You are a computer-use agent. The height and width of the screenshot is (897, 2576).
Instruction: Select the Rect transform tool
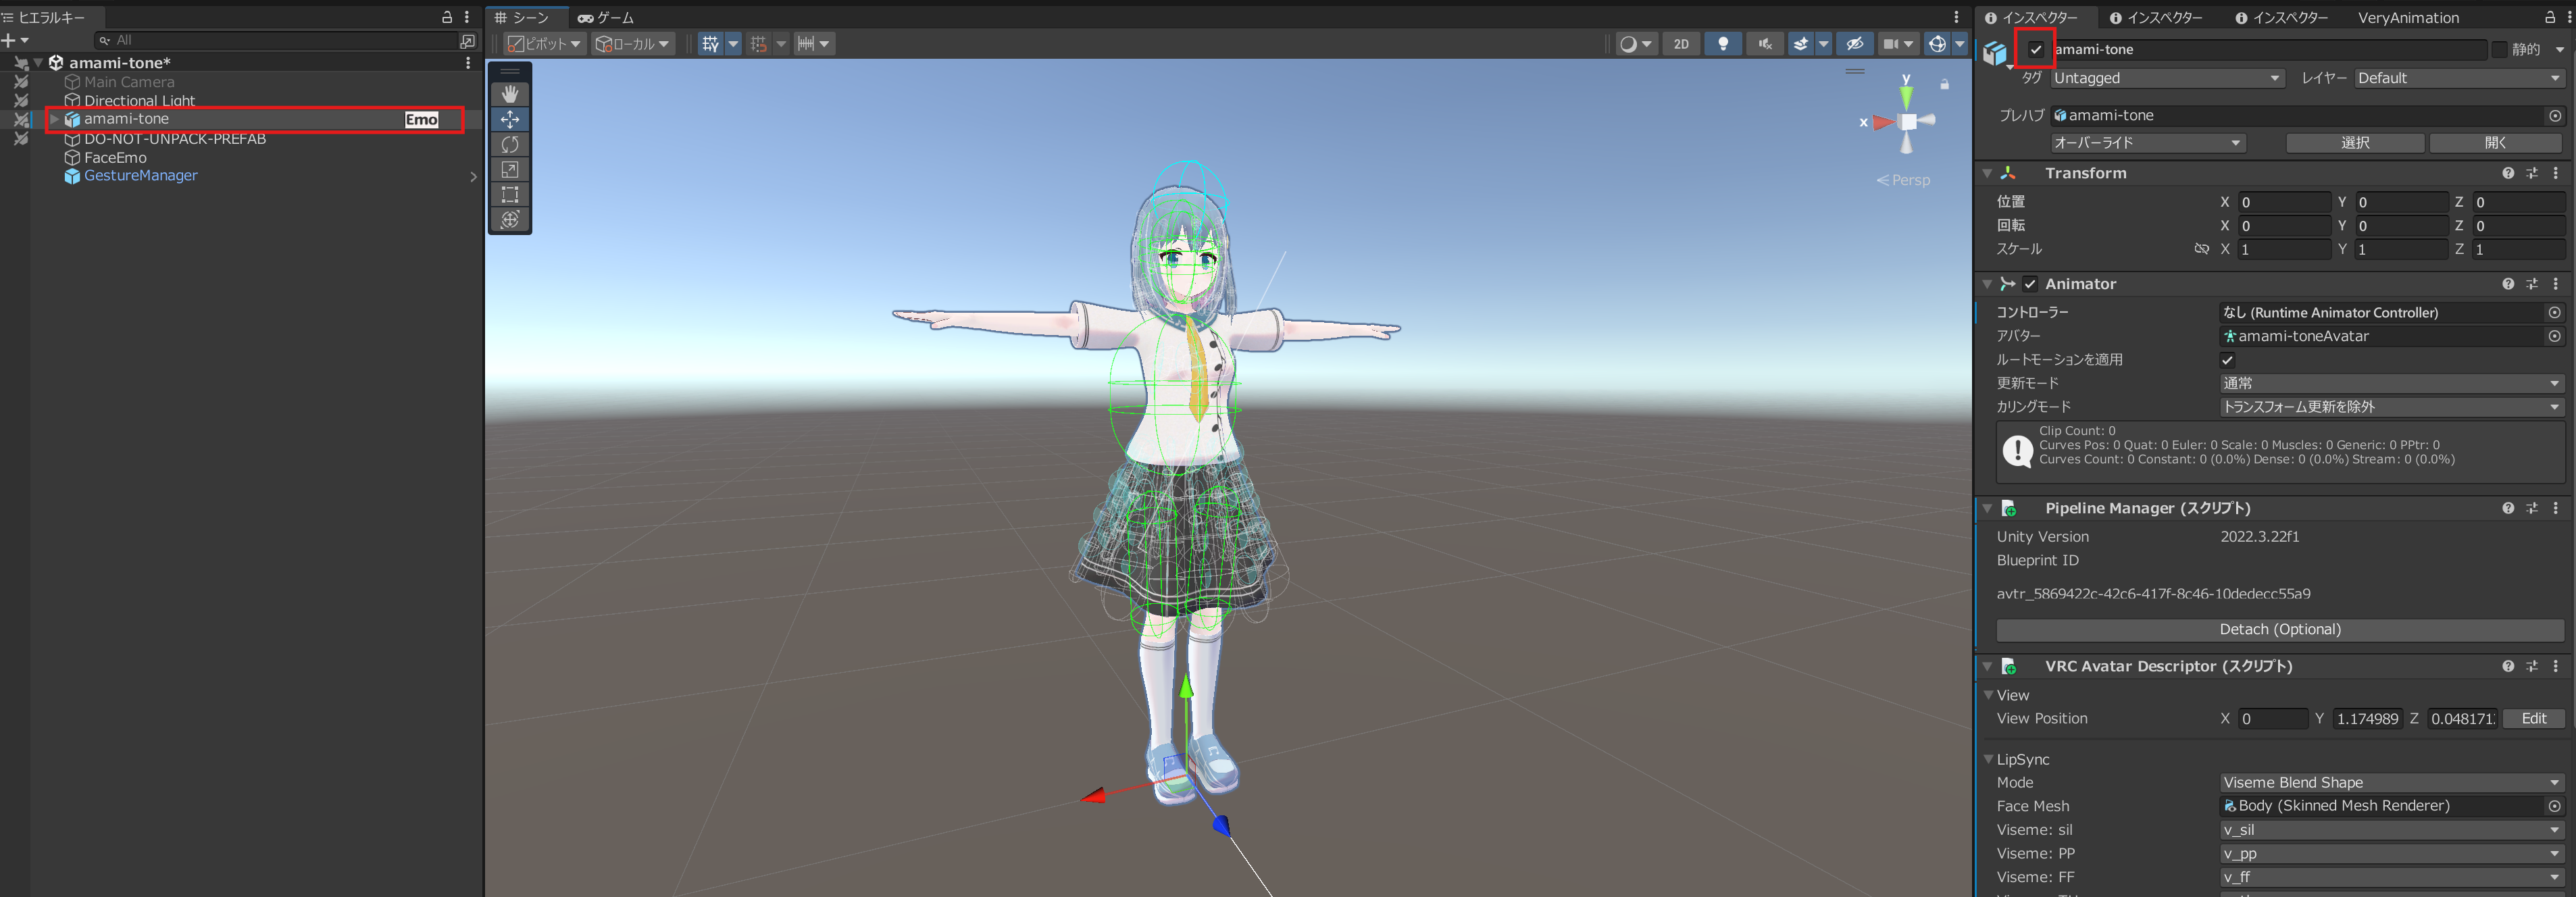[510, 194]
